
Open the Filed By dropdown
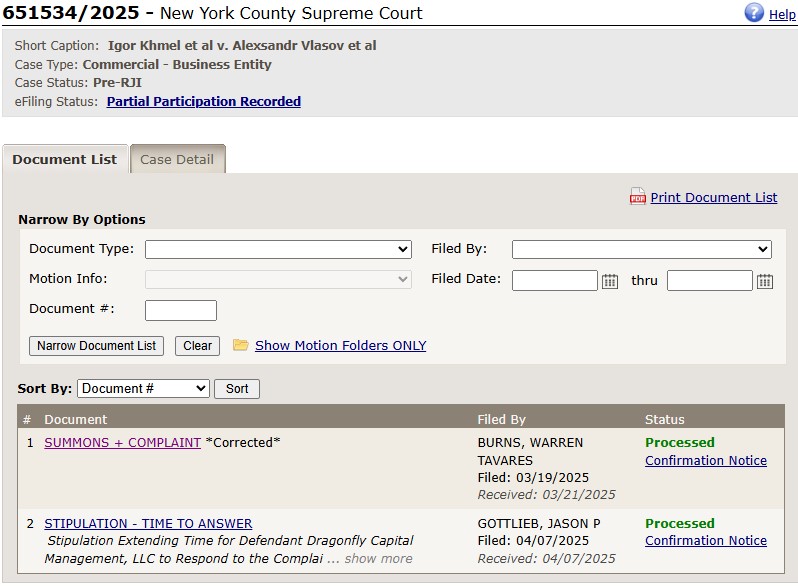coord(641,249)
